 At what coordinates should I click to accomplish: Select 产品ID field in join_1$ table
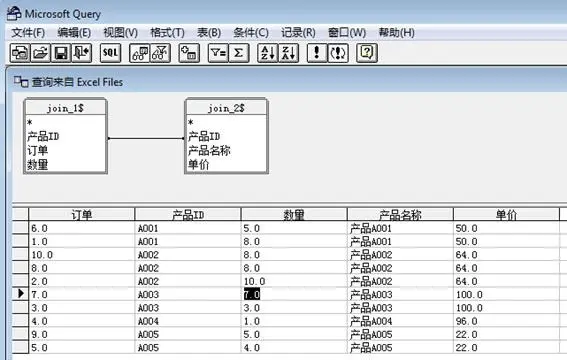click(43, 136)
